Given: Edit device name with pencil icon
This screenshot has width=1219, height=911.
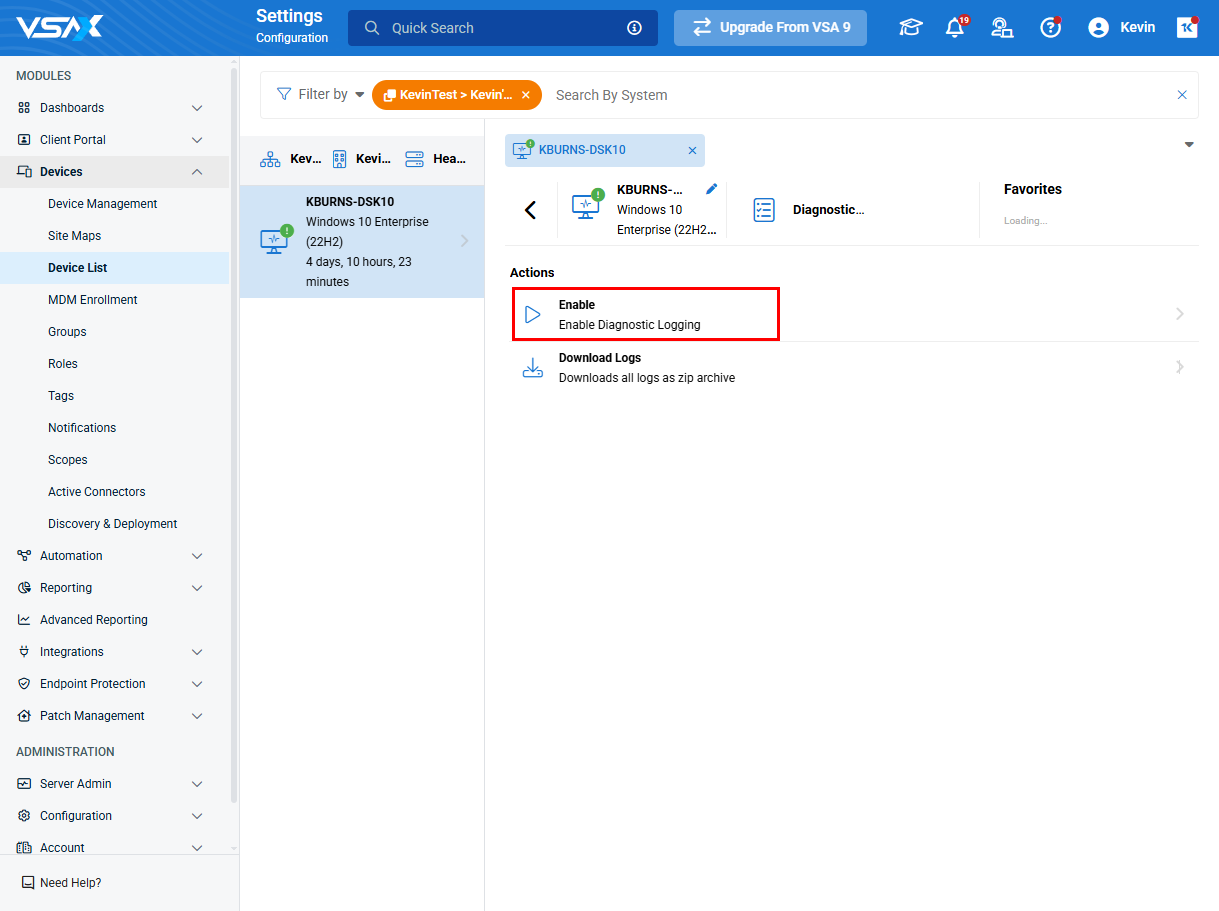Looking at the screenshot, I should point(711,189).
